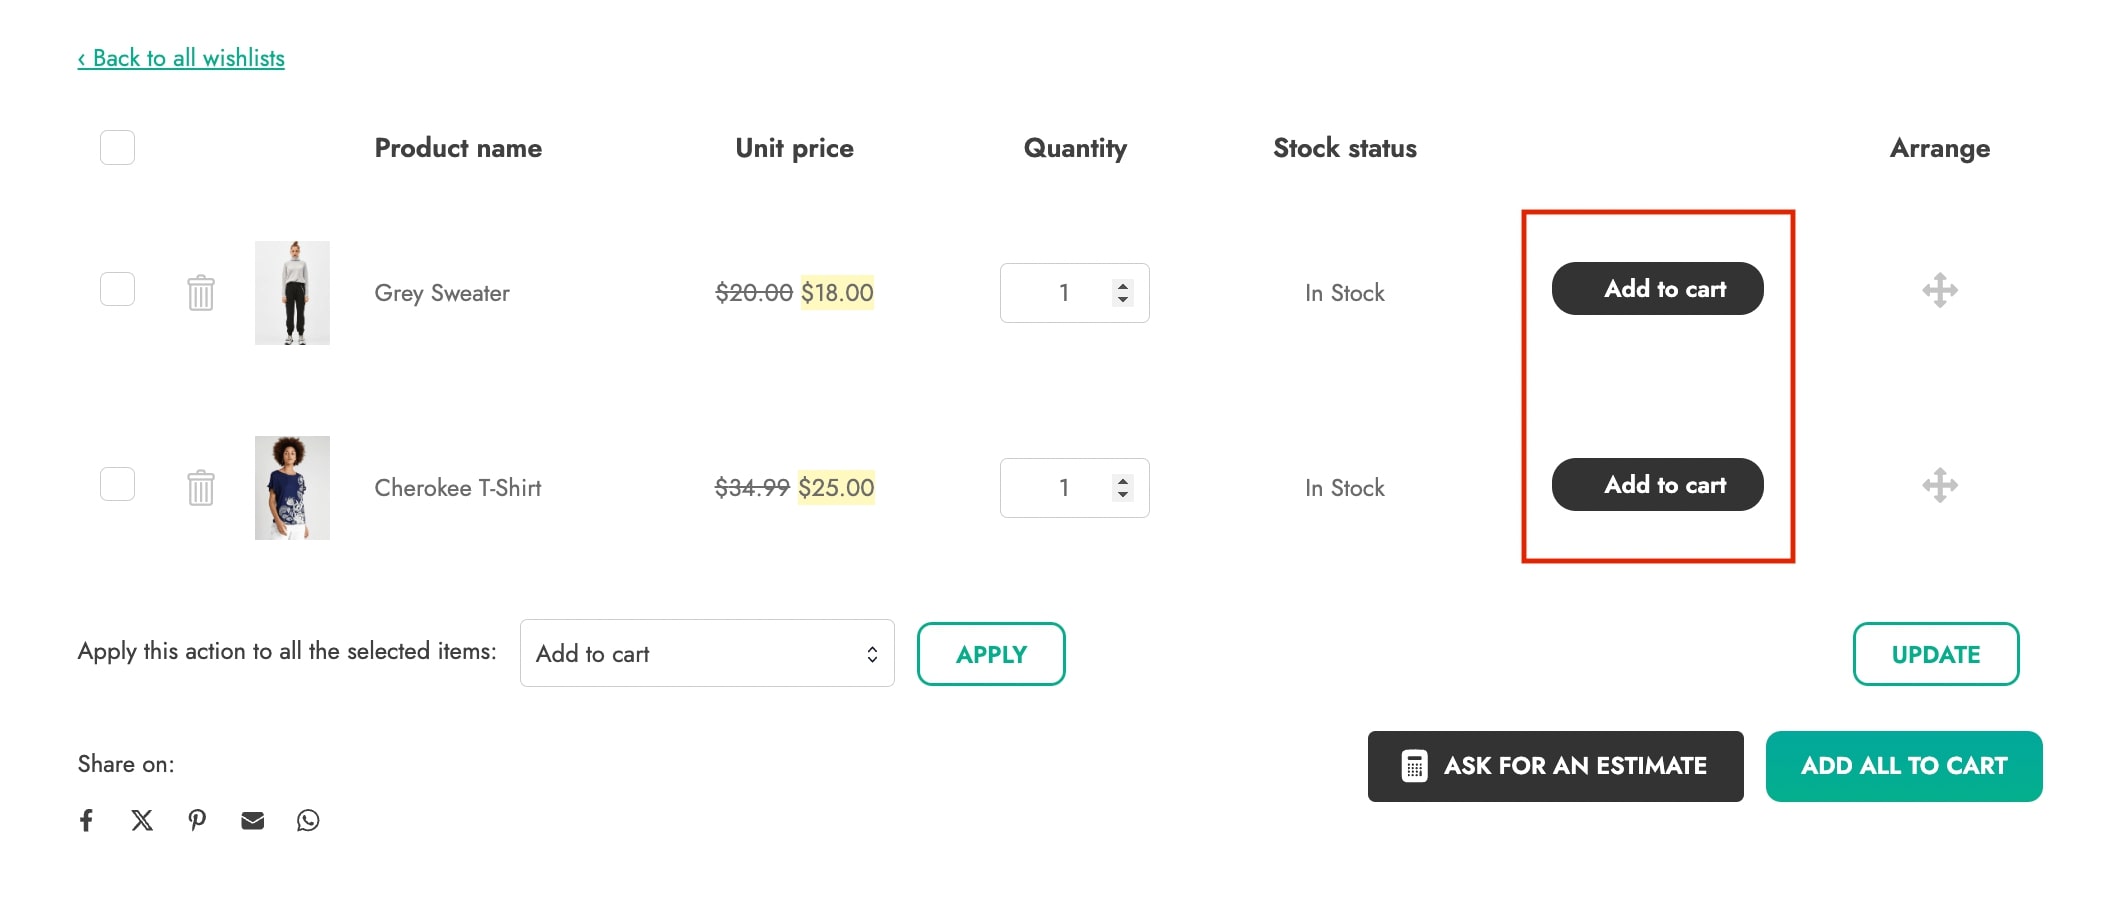
Task: Decrease Cherokee T-Shirt quantity with stepper arrow
Action: 1123,494
